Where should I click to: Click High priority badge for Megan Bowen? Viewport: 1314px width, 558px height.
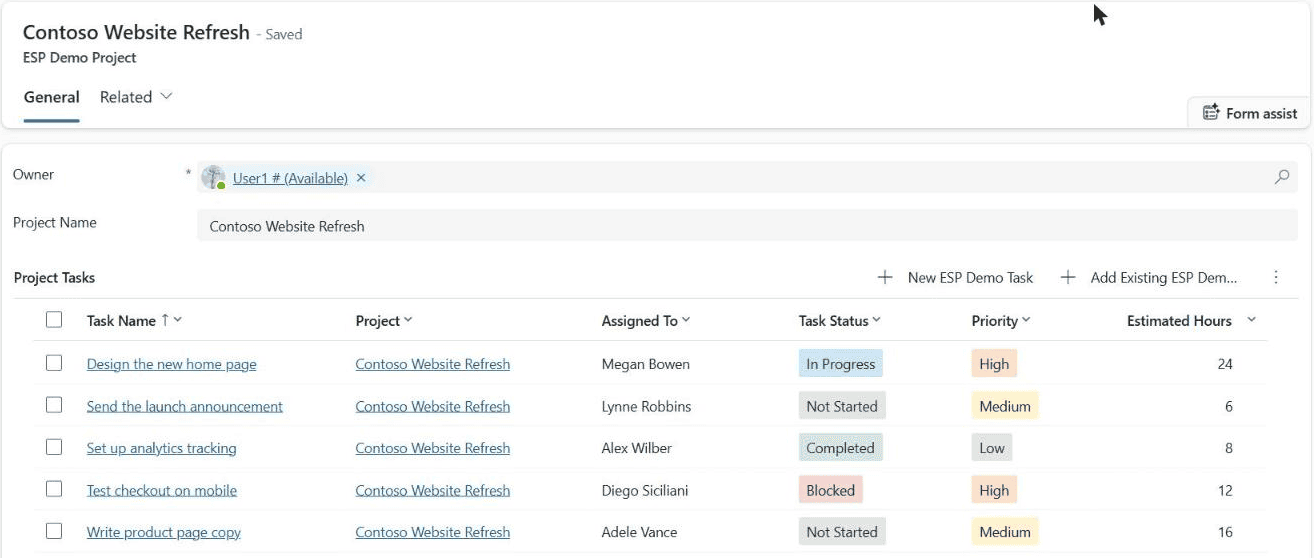pos(994,364)
